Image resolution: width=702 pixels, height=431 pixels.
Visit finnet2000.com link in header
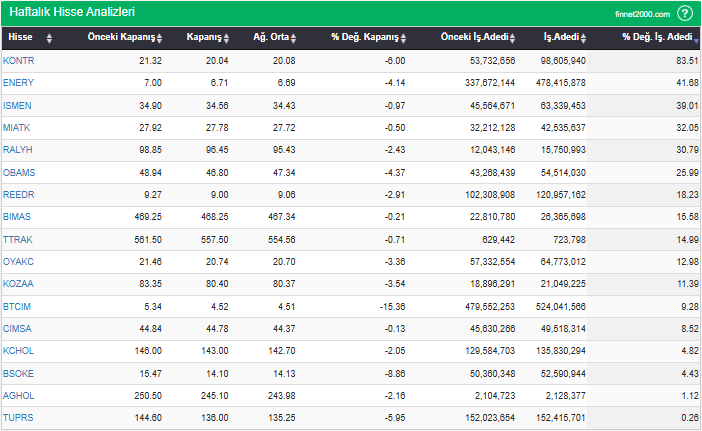pos(642,14)
